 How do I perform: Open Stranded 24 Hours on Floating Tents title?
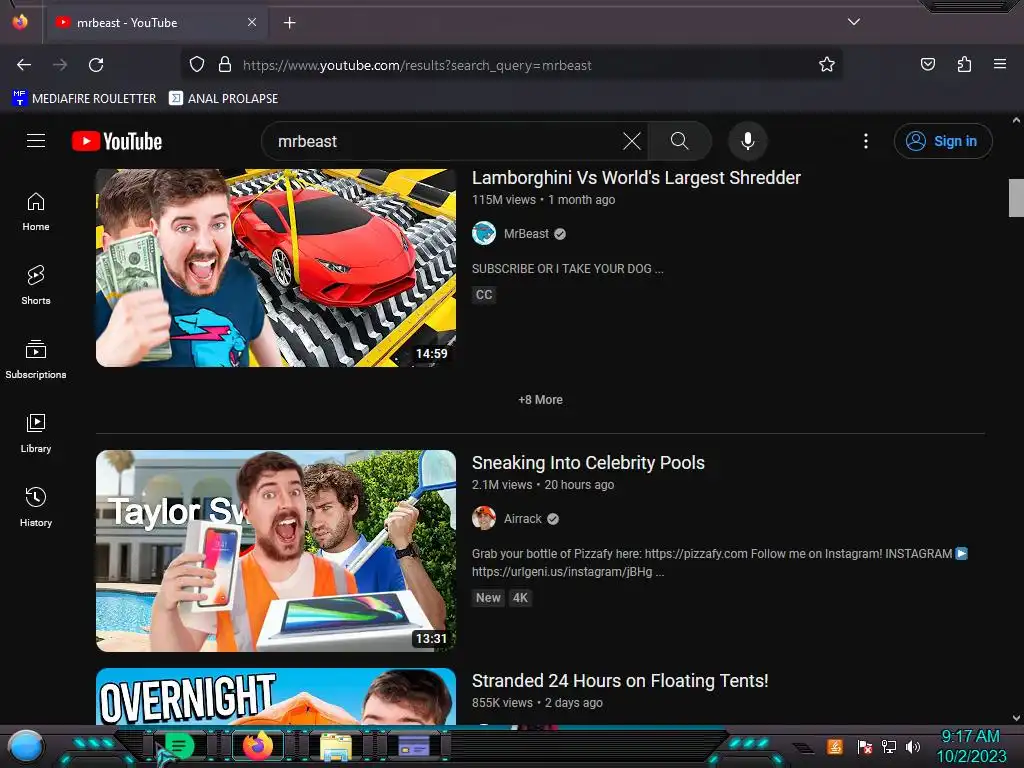[620, 680]
